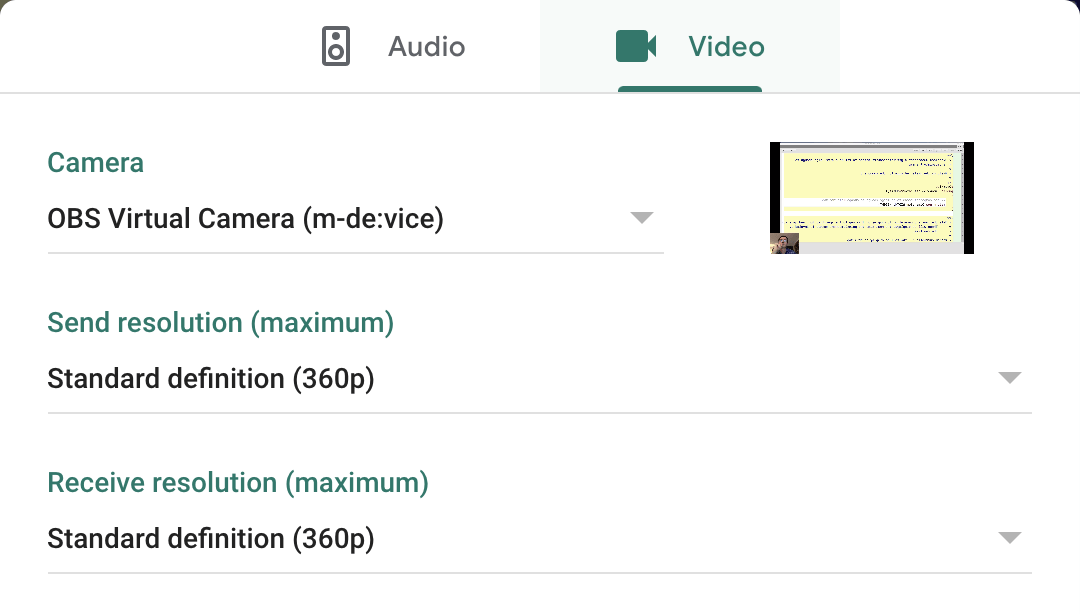Click the camera preview thumbnail
1080x614 pixels.
tap(872, 198)
